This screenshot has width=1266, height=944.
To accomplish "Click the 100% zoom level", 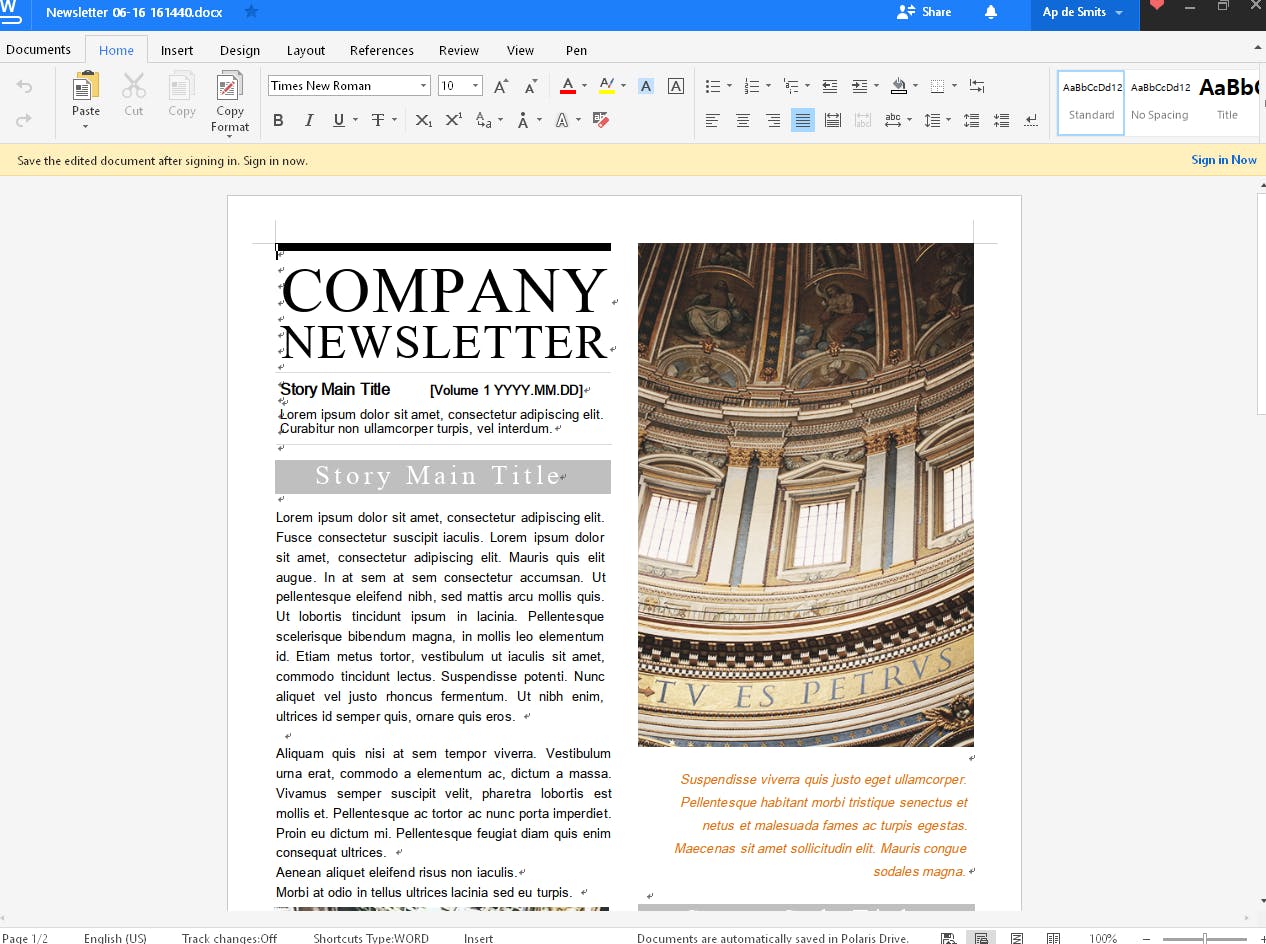I will pyautogui.click(x=1103, y=938).
